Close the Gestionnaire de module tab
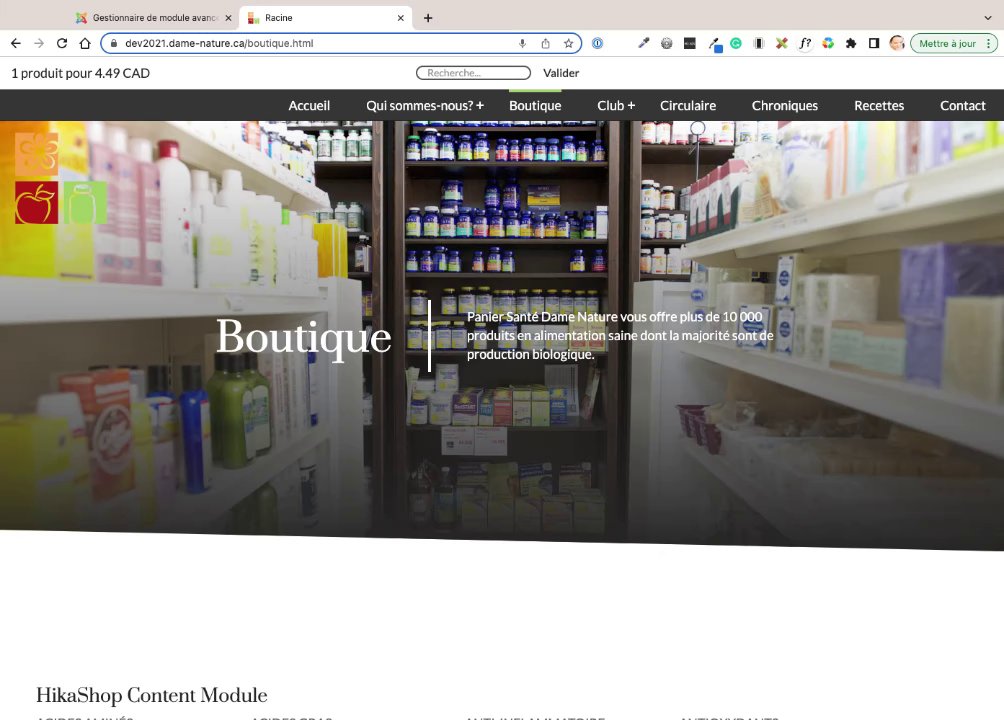 point(229,18)
